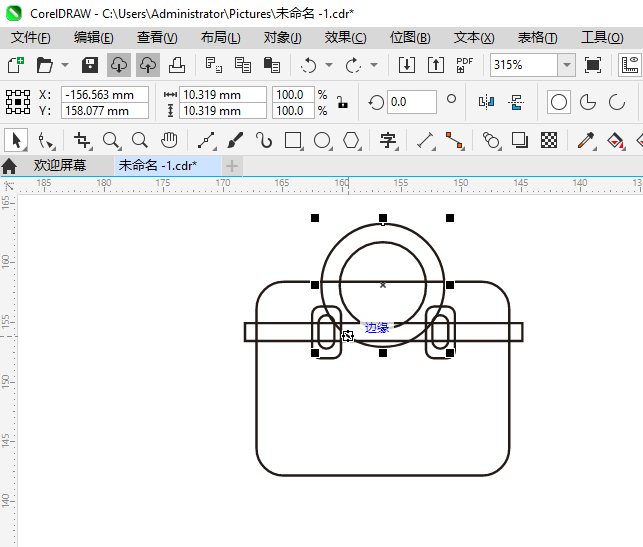The image size is (643, 547).
Task: Open the dropdown arrow beside Open folder
Action: 64,65
